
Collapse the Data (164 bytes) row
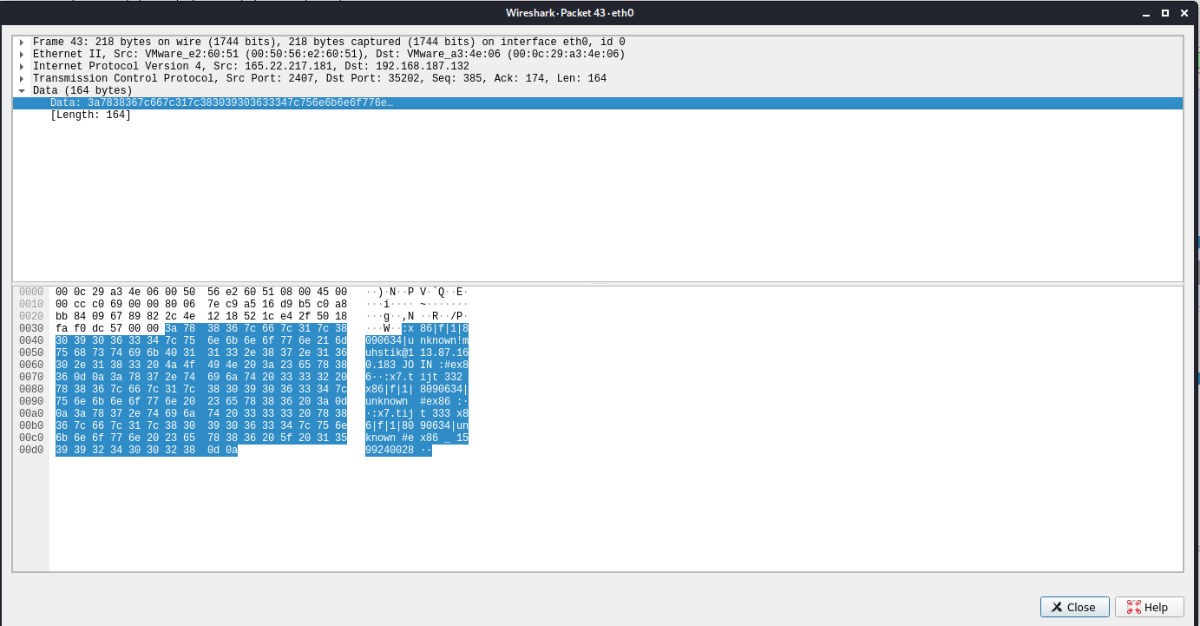pos(21,90)
